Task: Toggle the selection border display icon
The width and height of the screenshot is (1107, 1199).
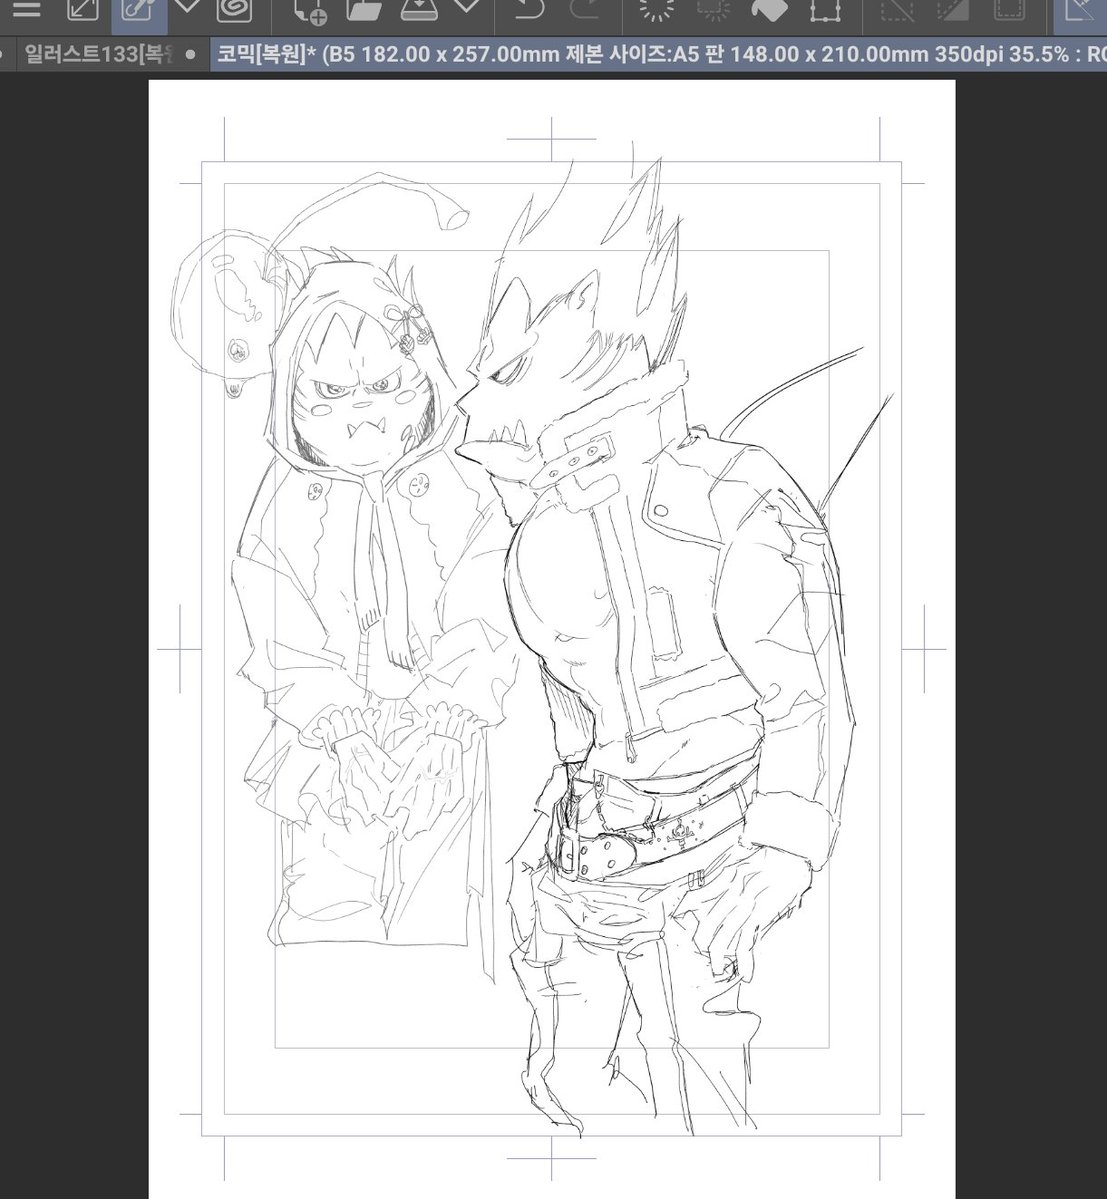Action: click(x=1009, y=9)
